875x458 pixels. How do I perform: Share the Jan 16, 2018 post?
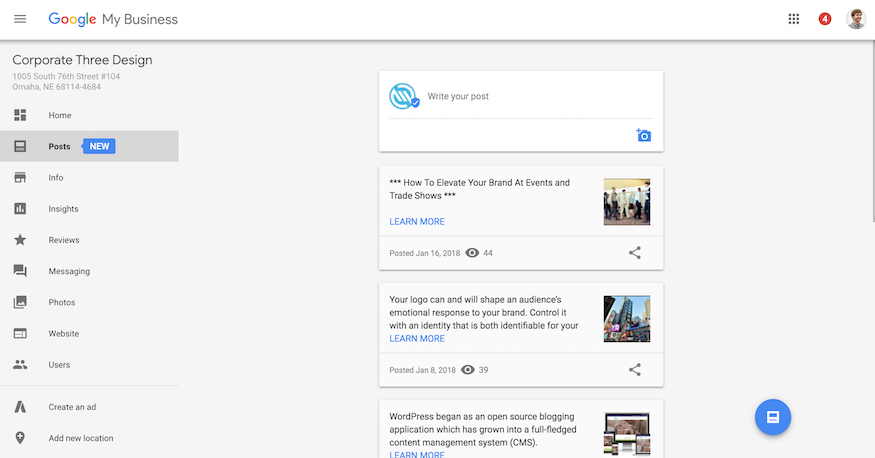634,253
